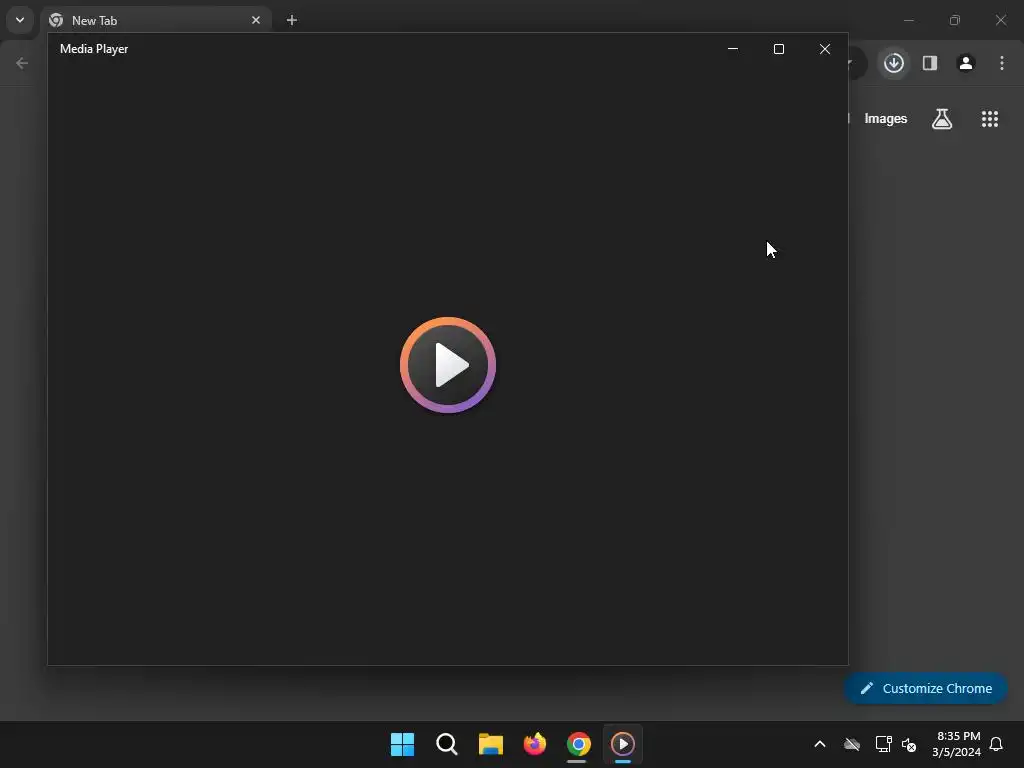1024x768 pixels.
Task: Open the Chrome profile avatar
Action: tap(965, 63)
